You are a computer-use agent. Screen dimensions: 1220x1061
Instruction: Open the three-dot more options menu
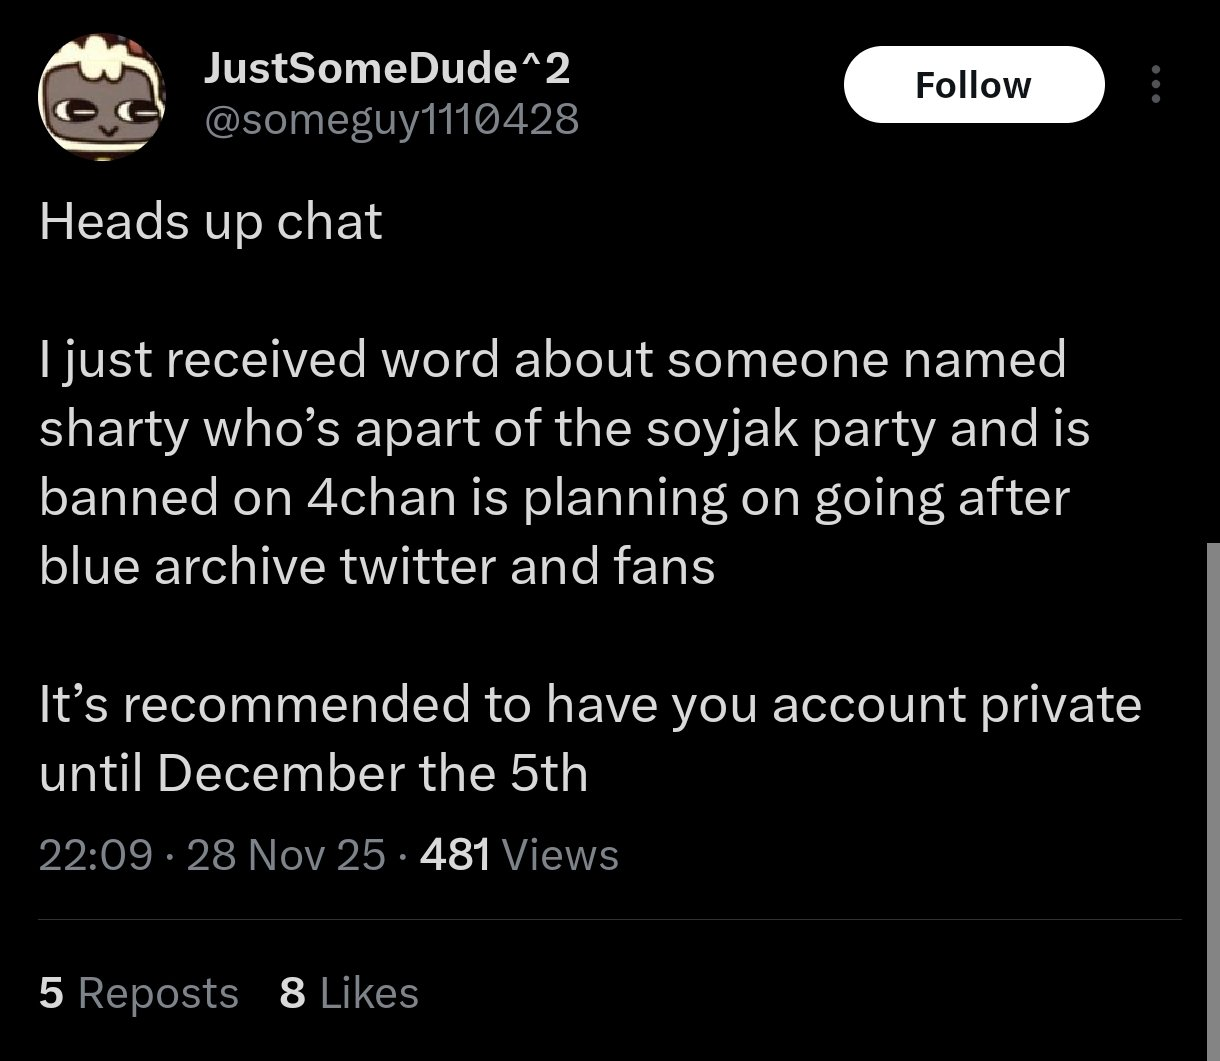(1156, 85)
